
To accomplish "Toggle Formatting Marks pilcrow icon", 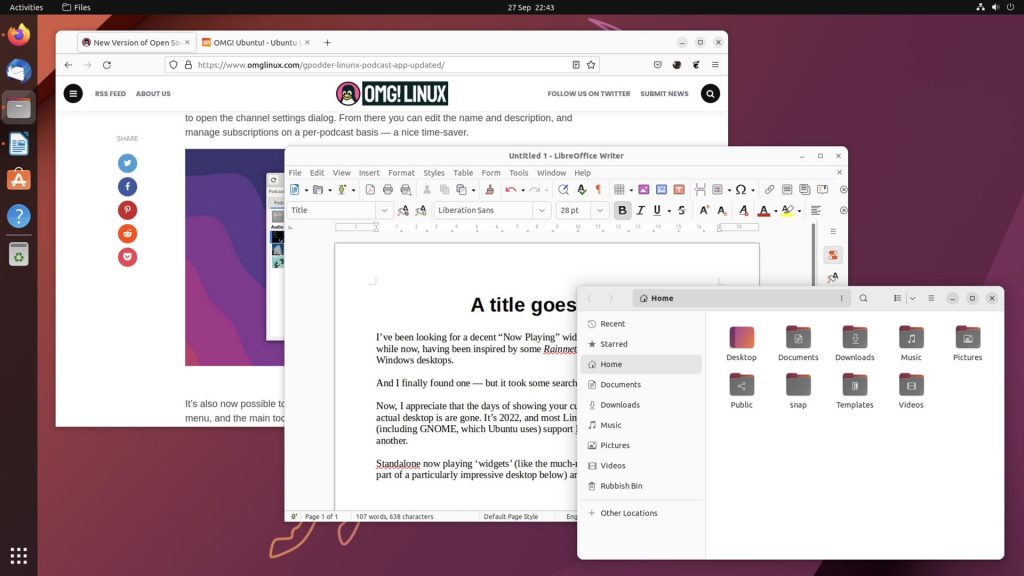I will [598, 190].
